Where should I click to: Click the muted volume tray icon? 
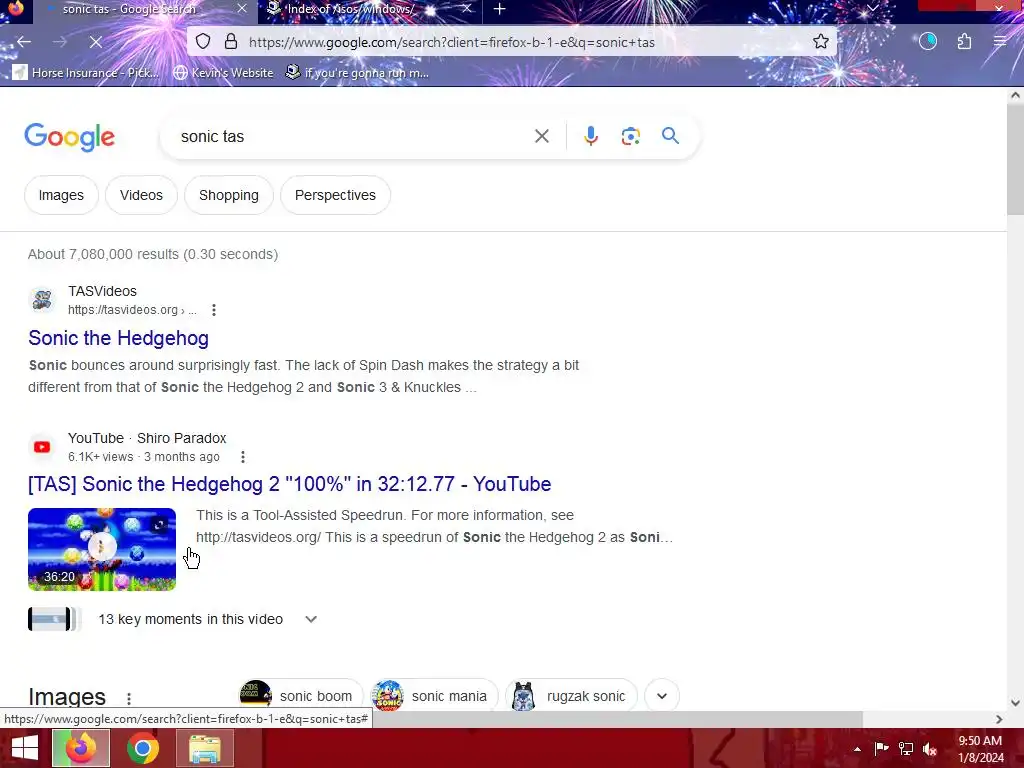[930, 750]
